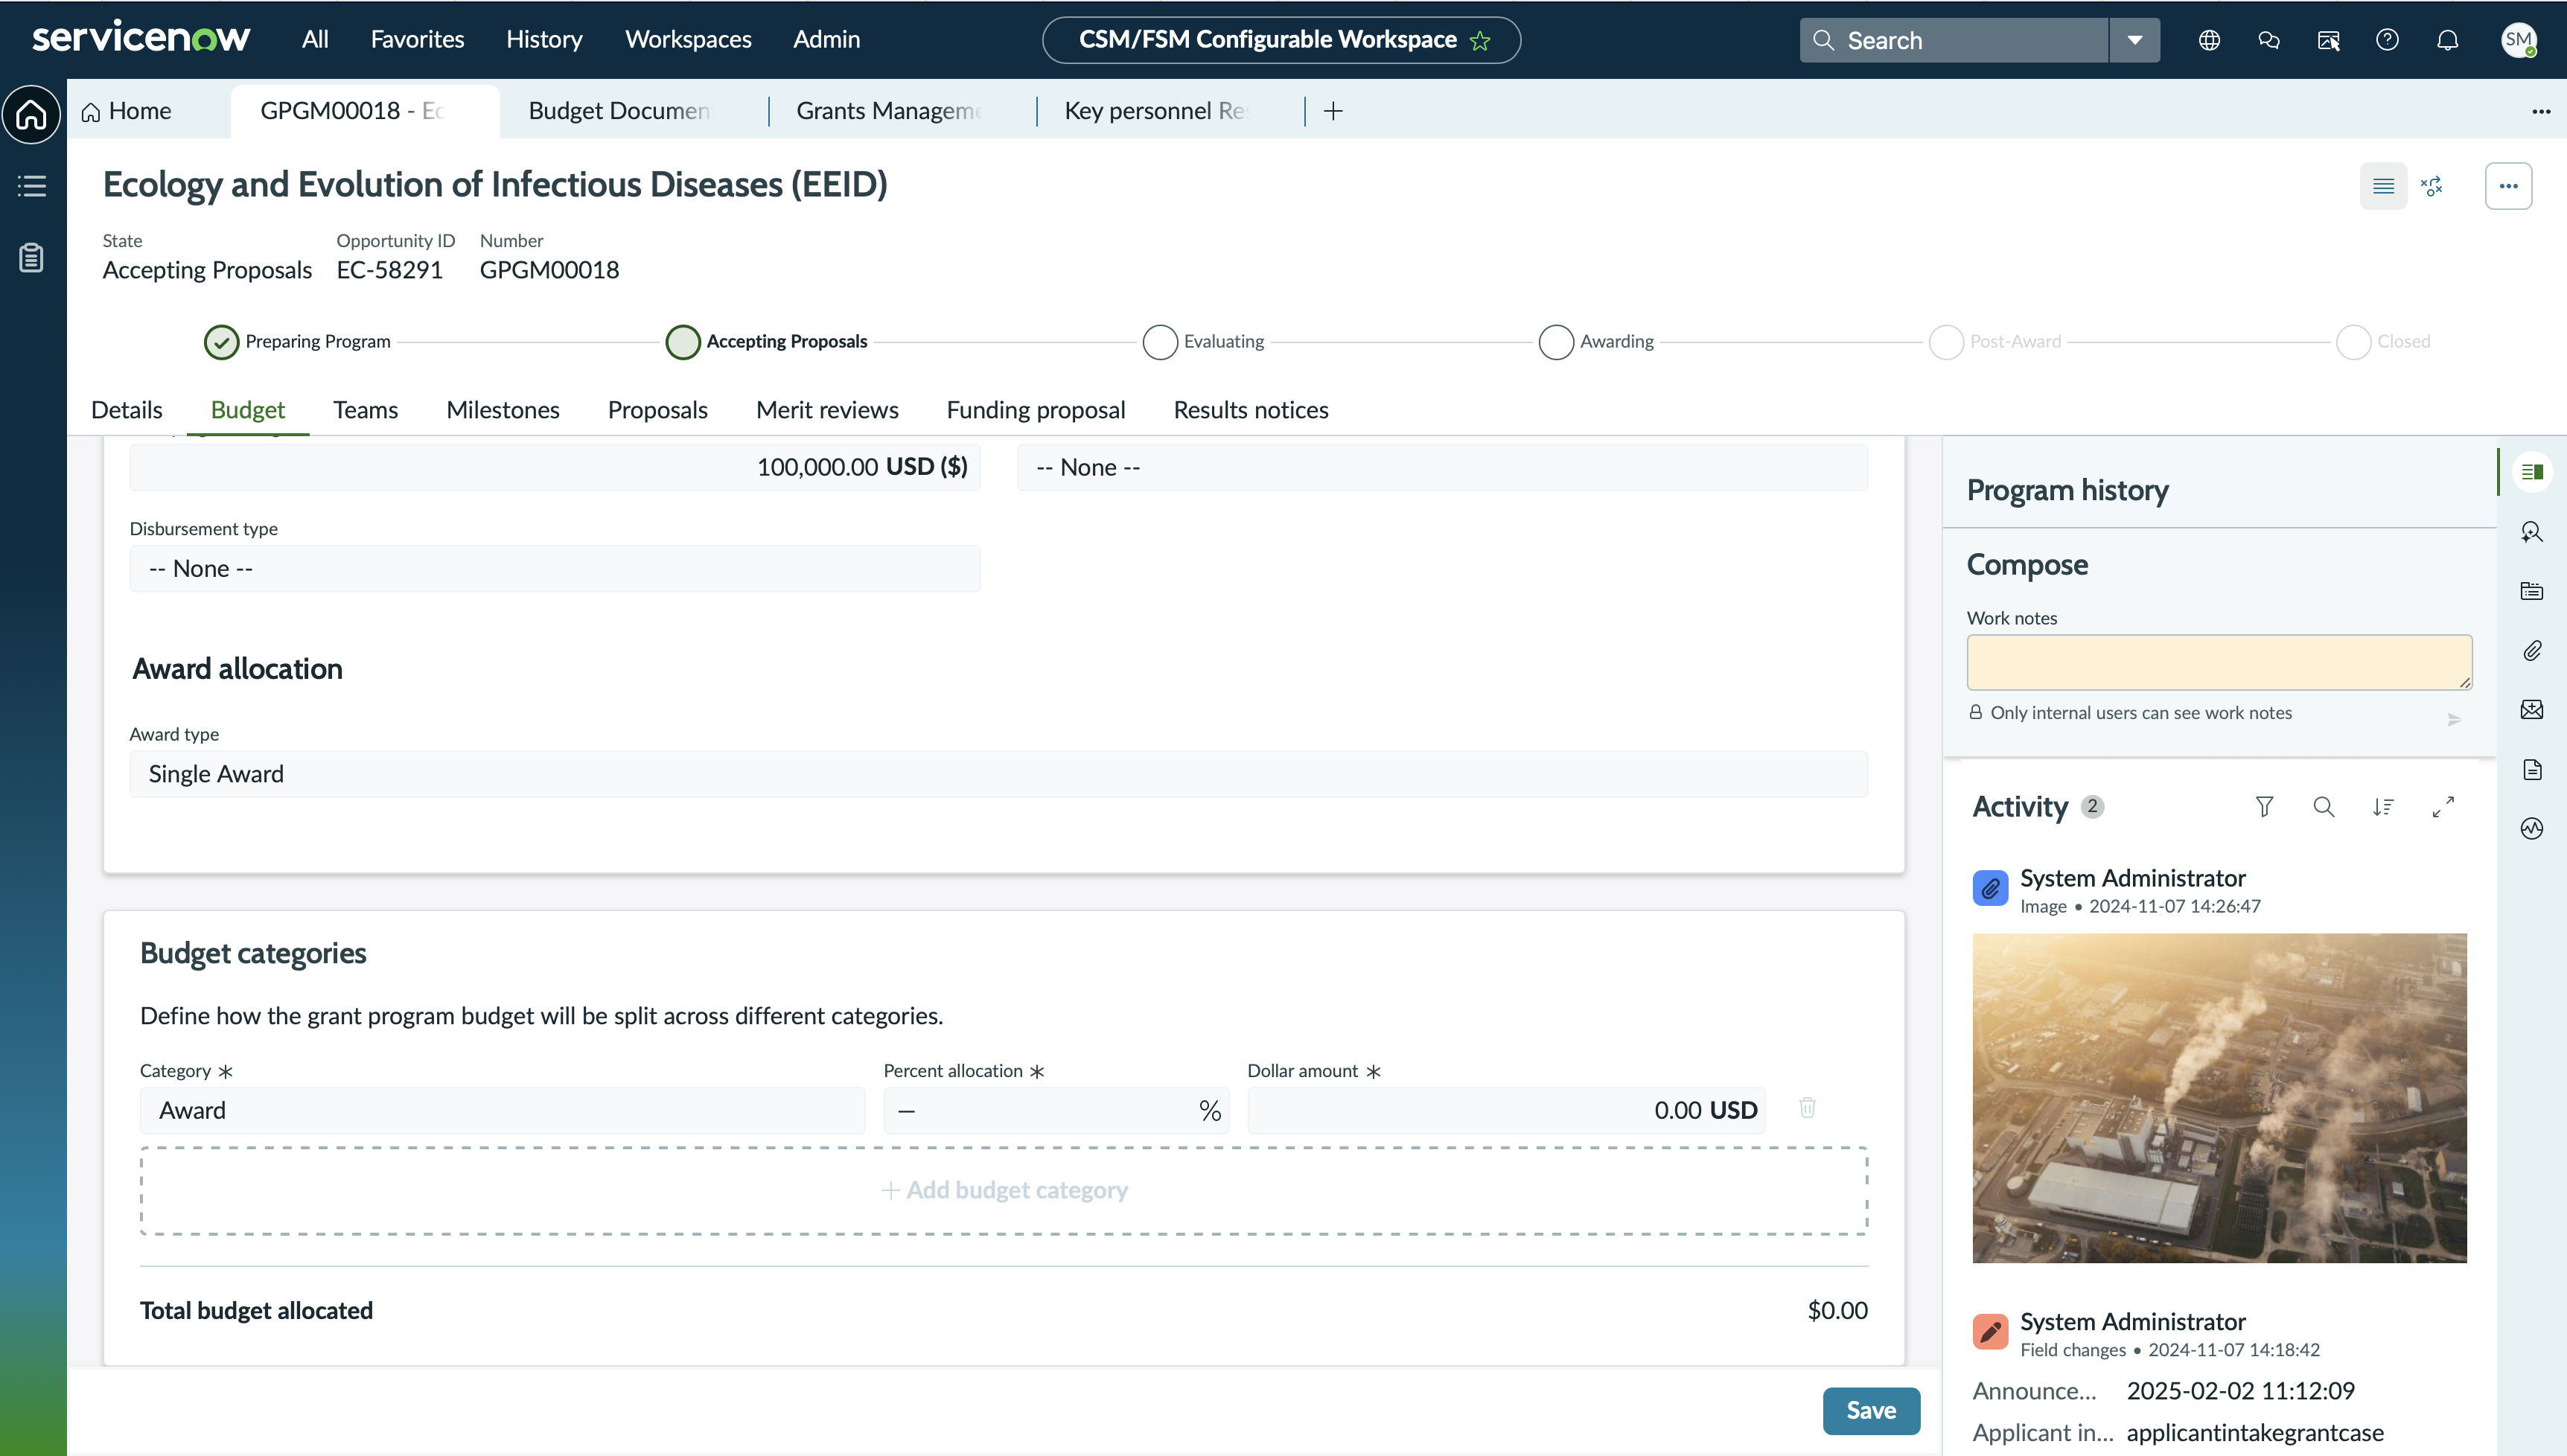Click the Percent allocation field
The width and height of the screenshot is (2567, 1456).
(x=1056, y=1110)
